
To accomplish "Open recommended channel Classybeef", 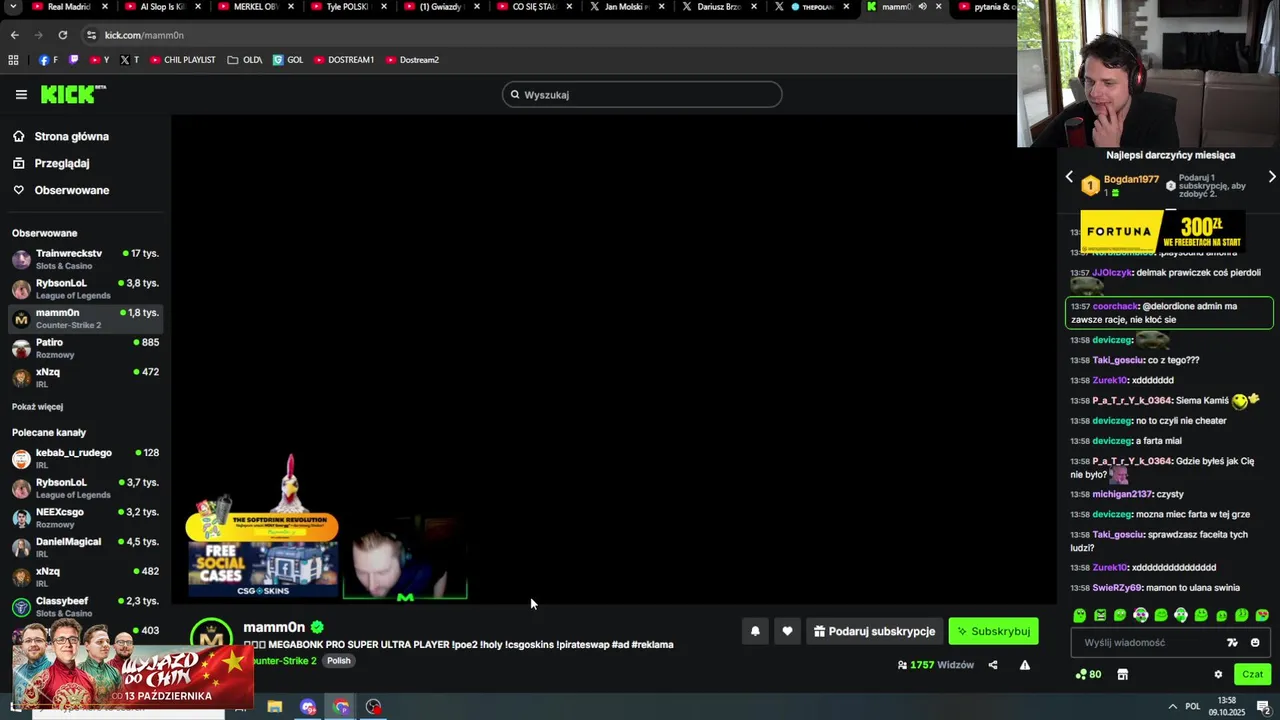I will click(86, 606).
